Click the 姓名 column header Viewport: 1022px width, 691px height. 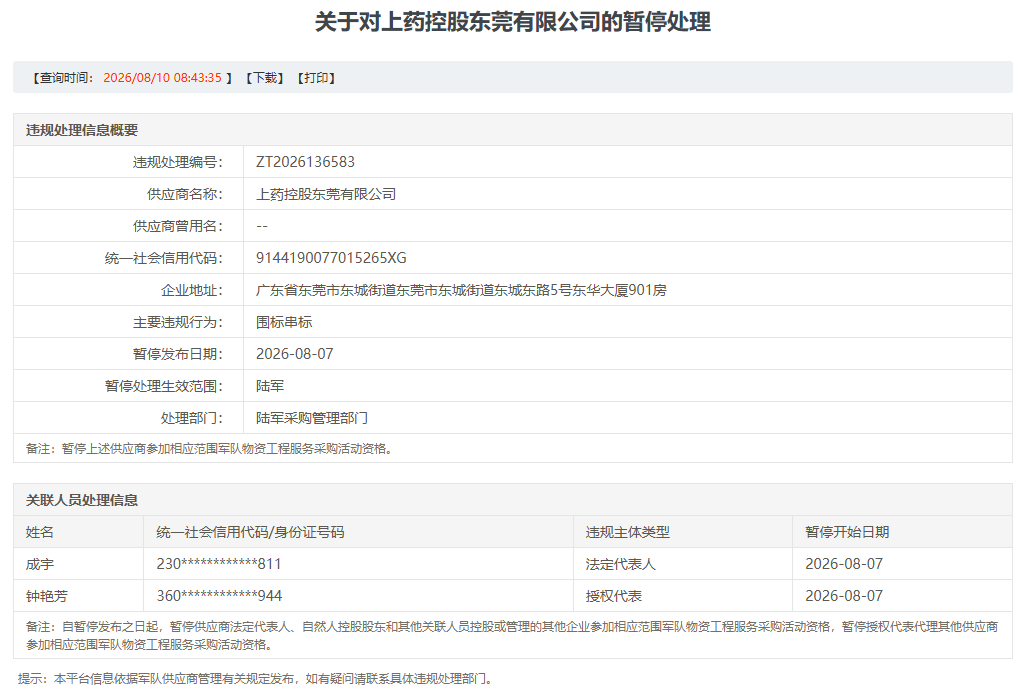pos(40,532)
